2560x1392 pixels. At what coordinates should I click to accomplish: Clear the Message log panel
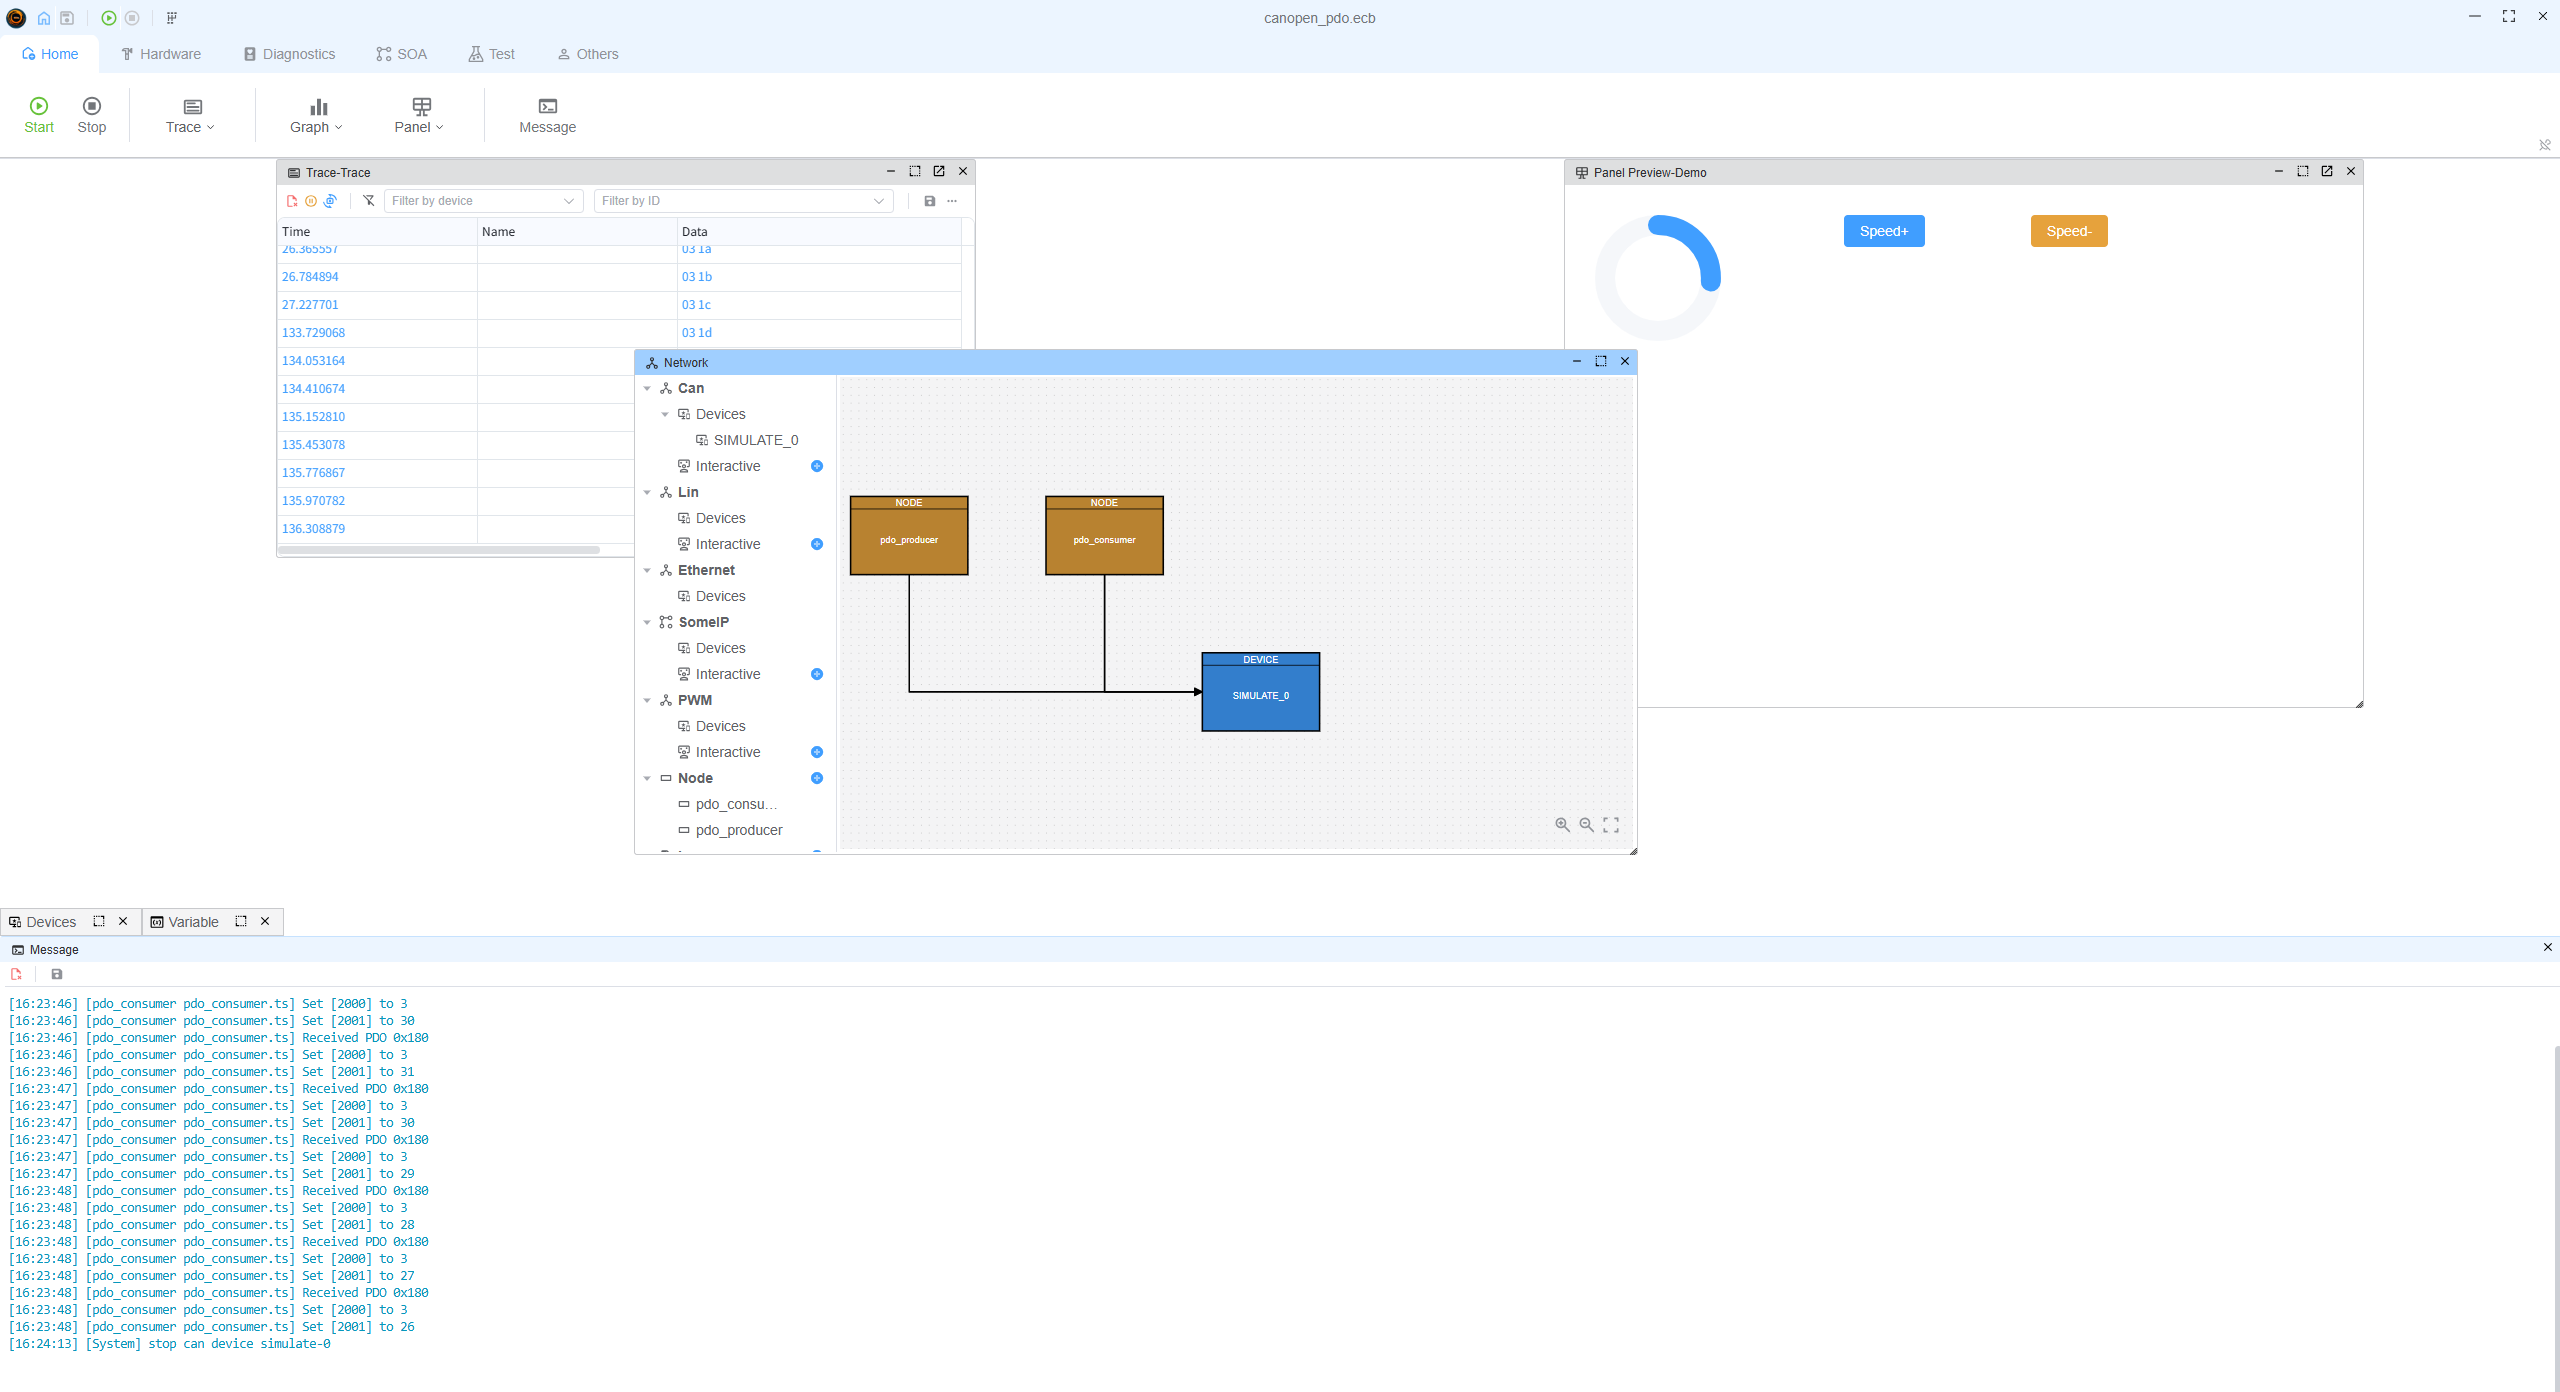point(17,974)
